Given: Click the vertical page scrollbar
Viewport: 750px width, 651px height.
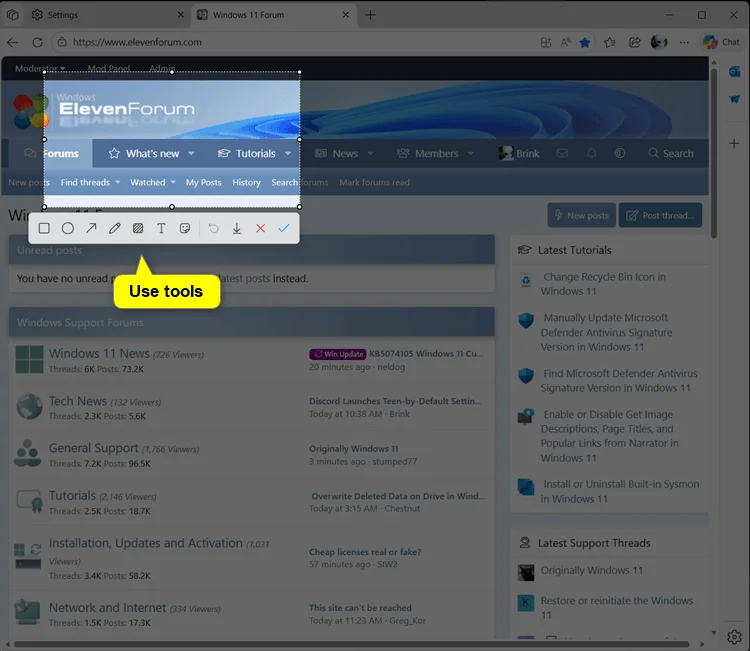Looking at the screenshot, I should click(x=714, y=153).
